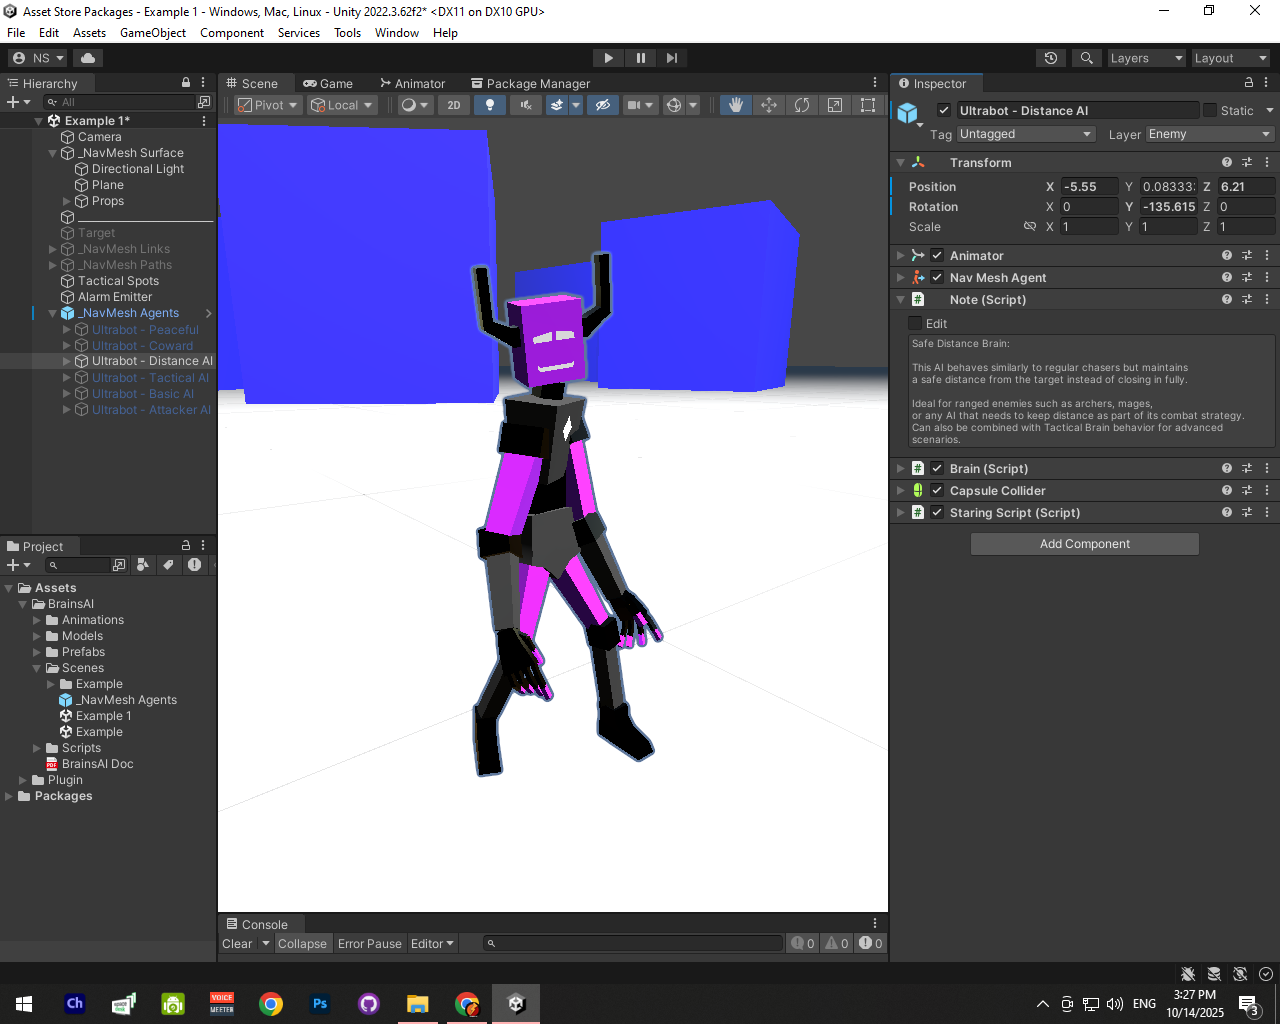Viewport: 1280px width, 1024px height.
Task: Toggle the GameObject active checkbox beside the name
Action: (x=943, y=110)
